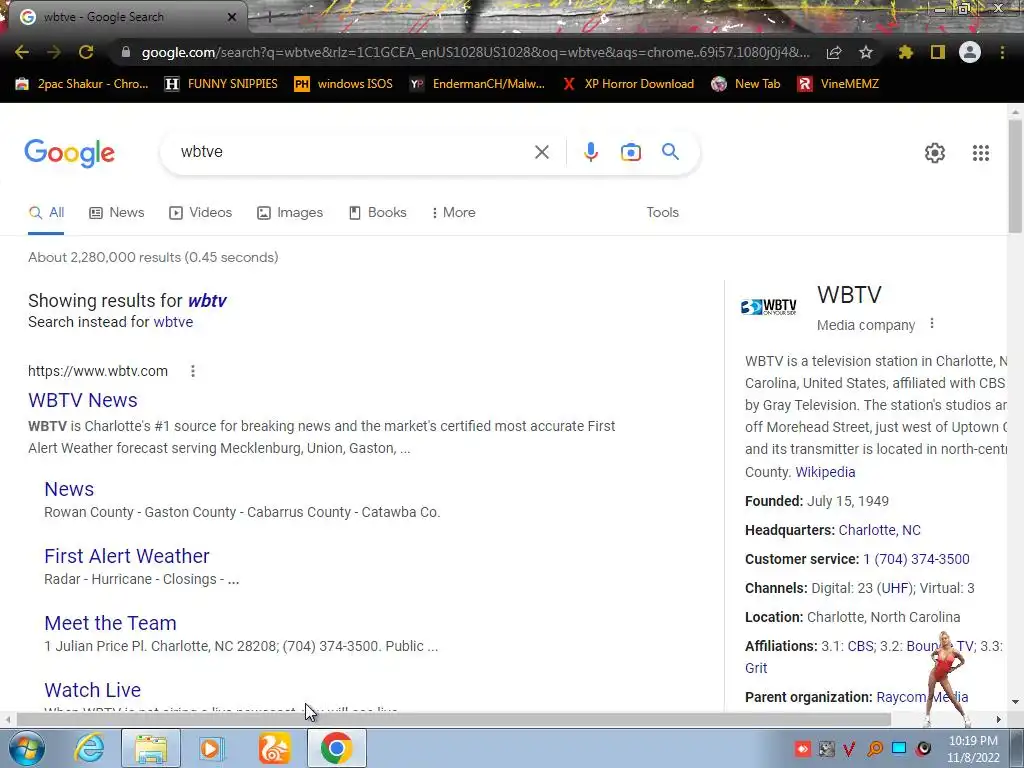Screen dimensions: 1024x768
Task: Click the vertical scrollbar thumb
Action: [1015, 175]
